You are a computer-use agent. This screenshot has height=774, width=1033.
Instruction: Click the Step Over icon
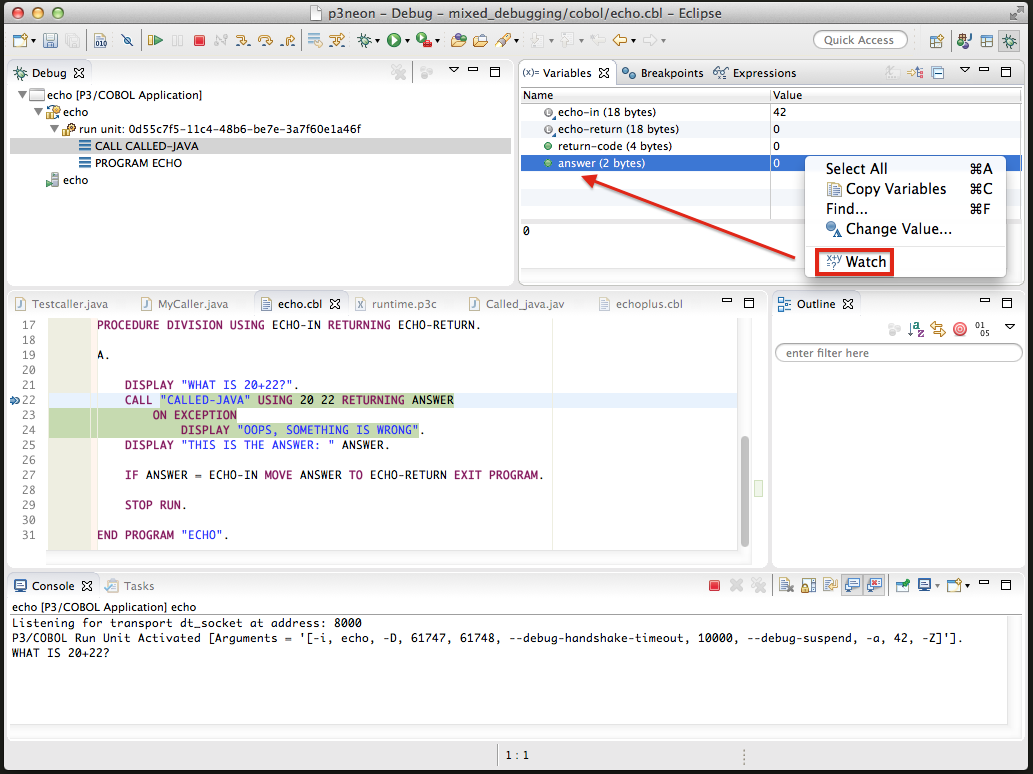(265, 41)
